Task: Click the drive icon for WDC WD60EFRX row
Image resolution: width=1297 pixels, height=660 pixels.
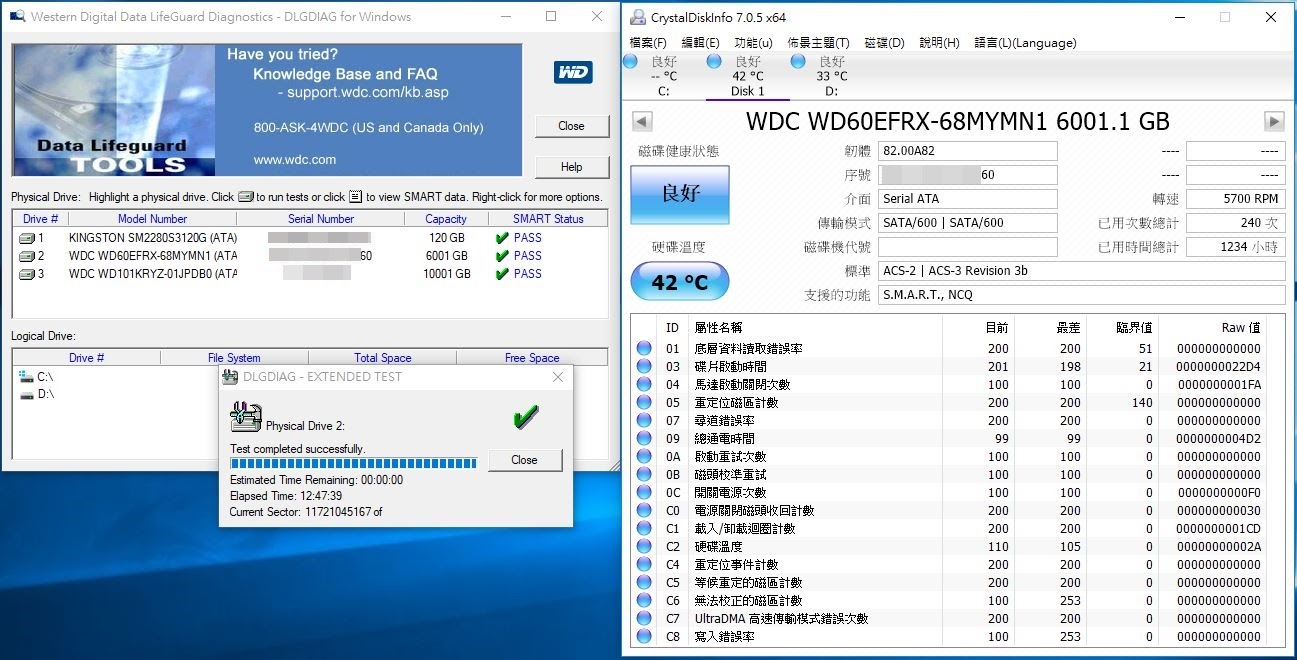Action: click(27, 256)
